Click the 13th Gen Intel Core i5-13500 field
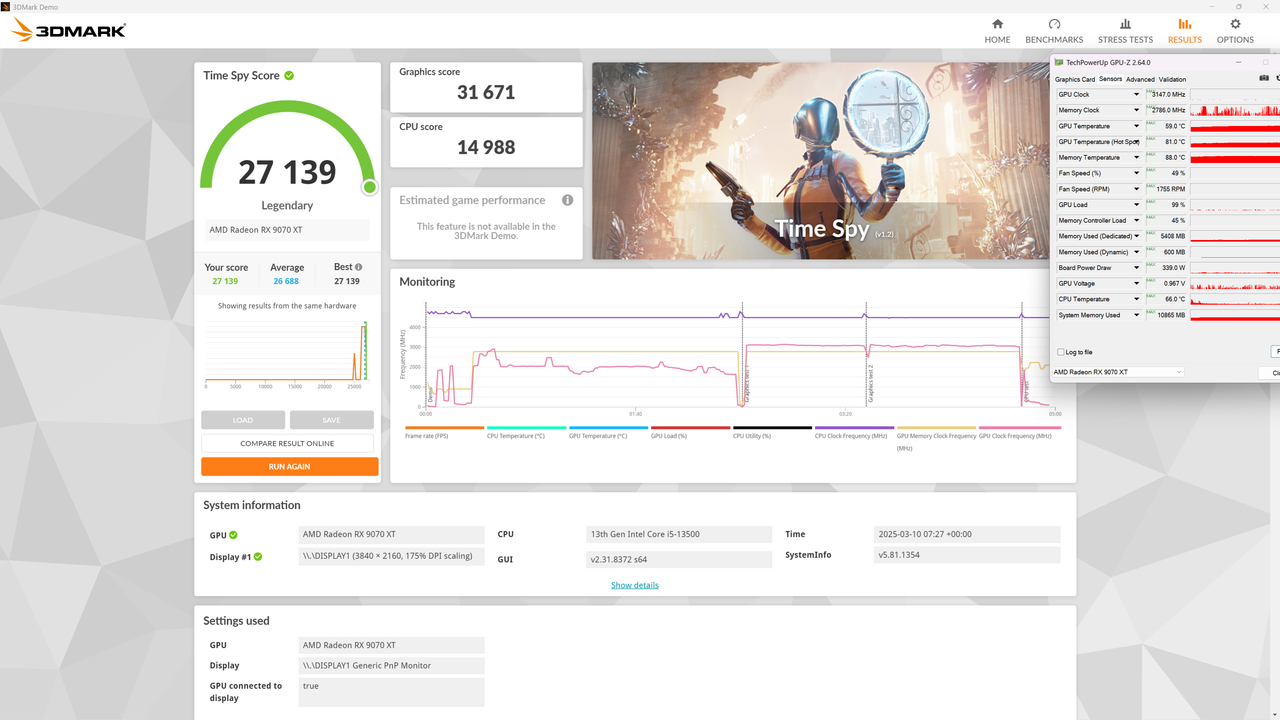Viewport: 1280px width, 720px height. click(x=679, y=534)
